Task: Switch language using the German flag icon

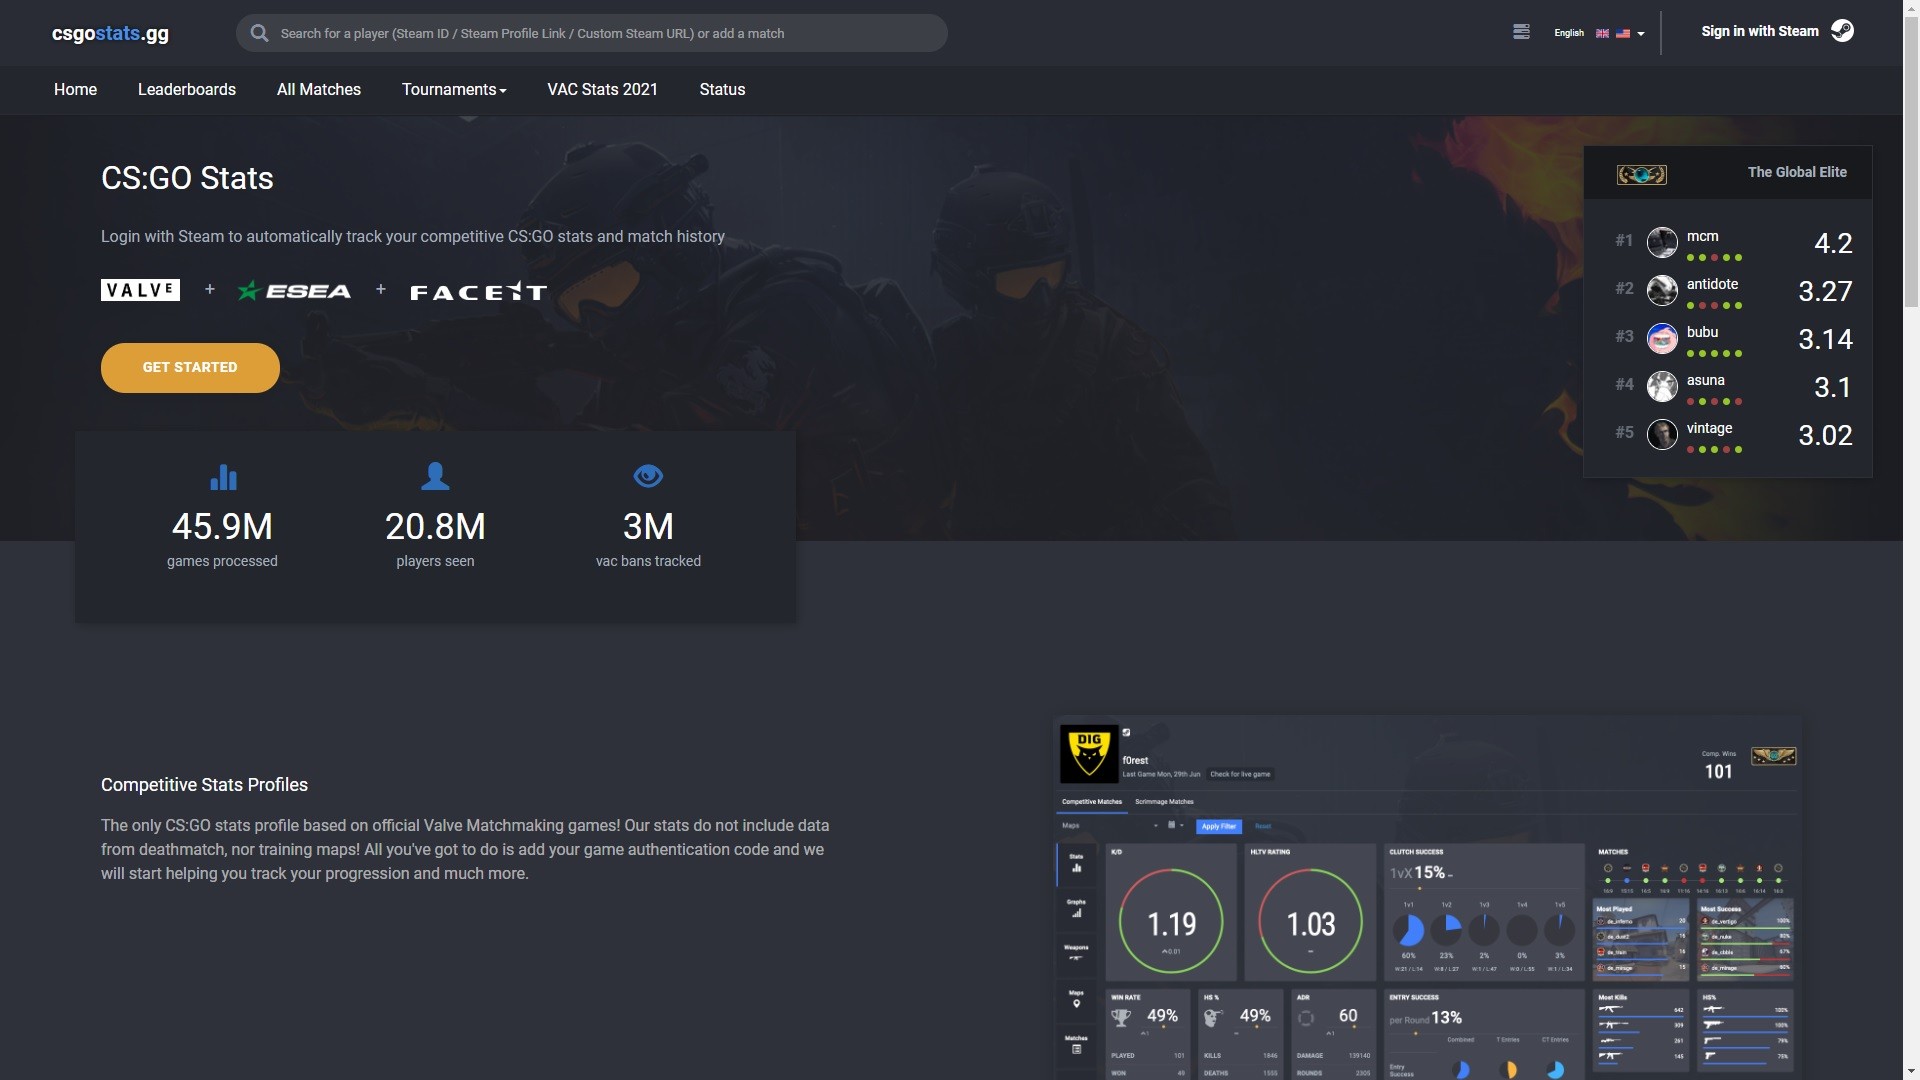Action: pos(1621,32)
